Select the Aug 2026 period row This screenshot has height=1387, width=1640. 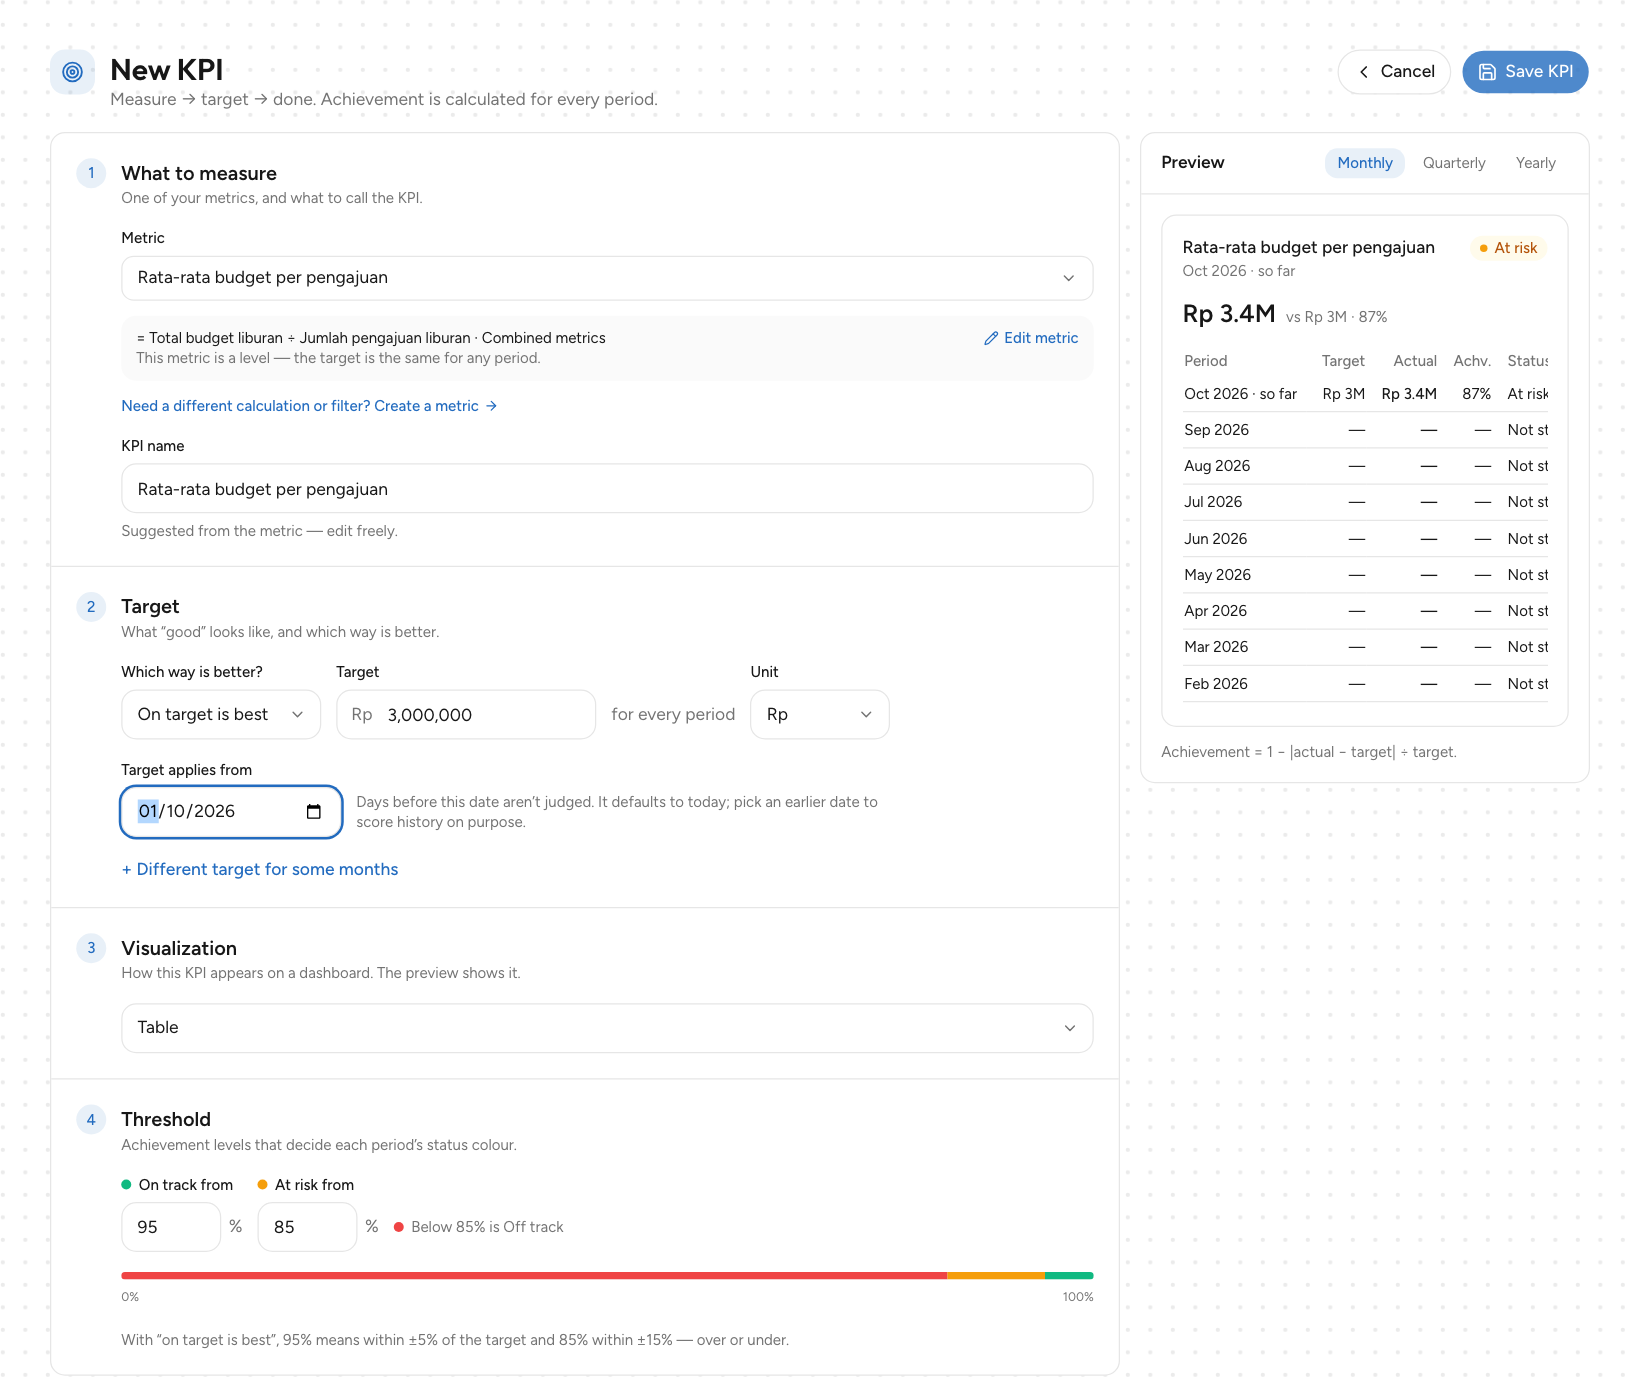tap(1365, 466)
